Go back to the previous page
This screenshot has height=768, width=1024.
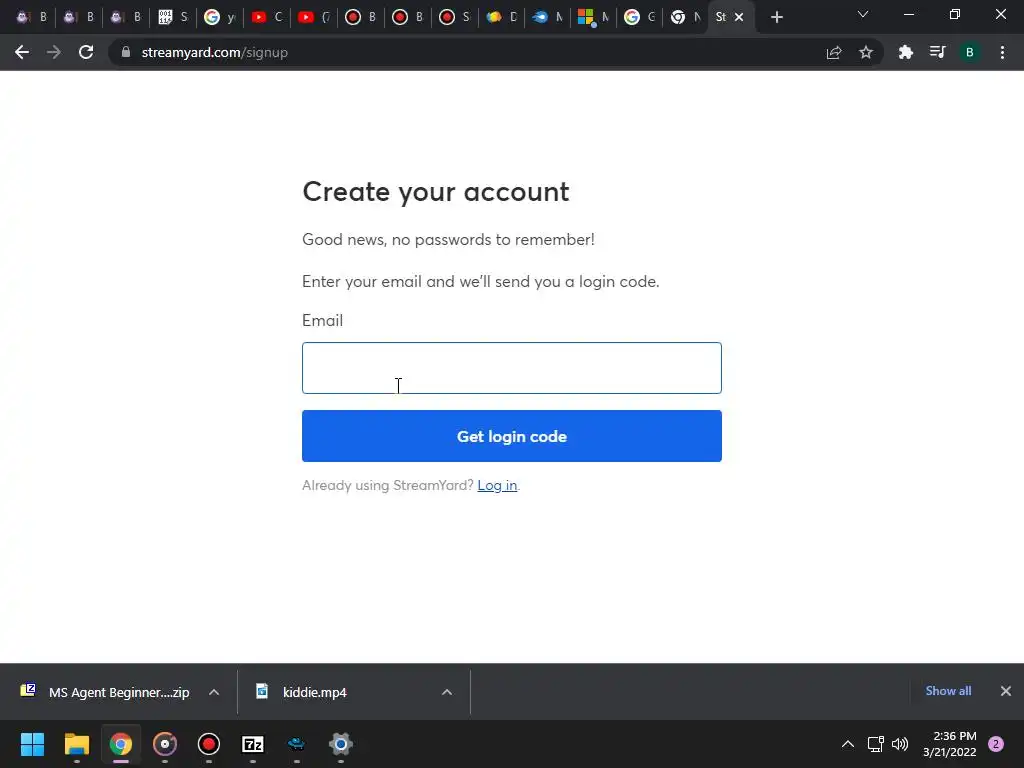[22, 52]
